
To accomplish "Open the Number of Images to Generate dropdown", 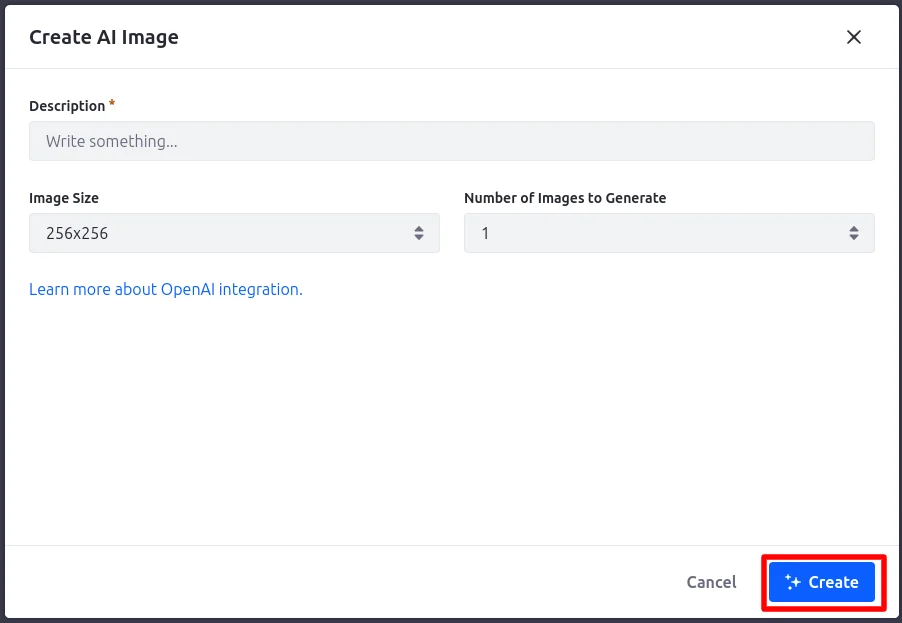I will 669,233.
